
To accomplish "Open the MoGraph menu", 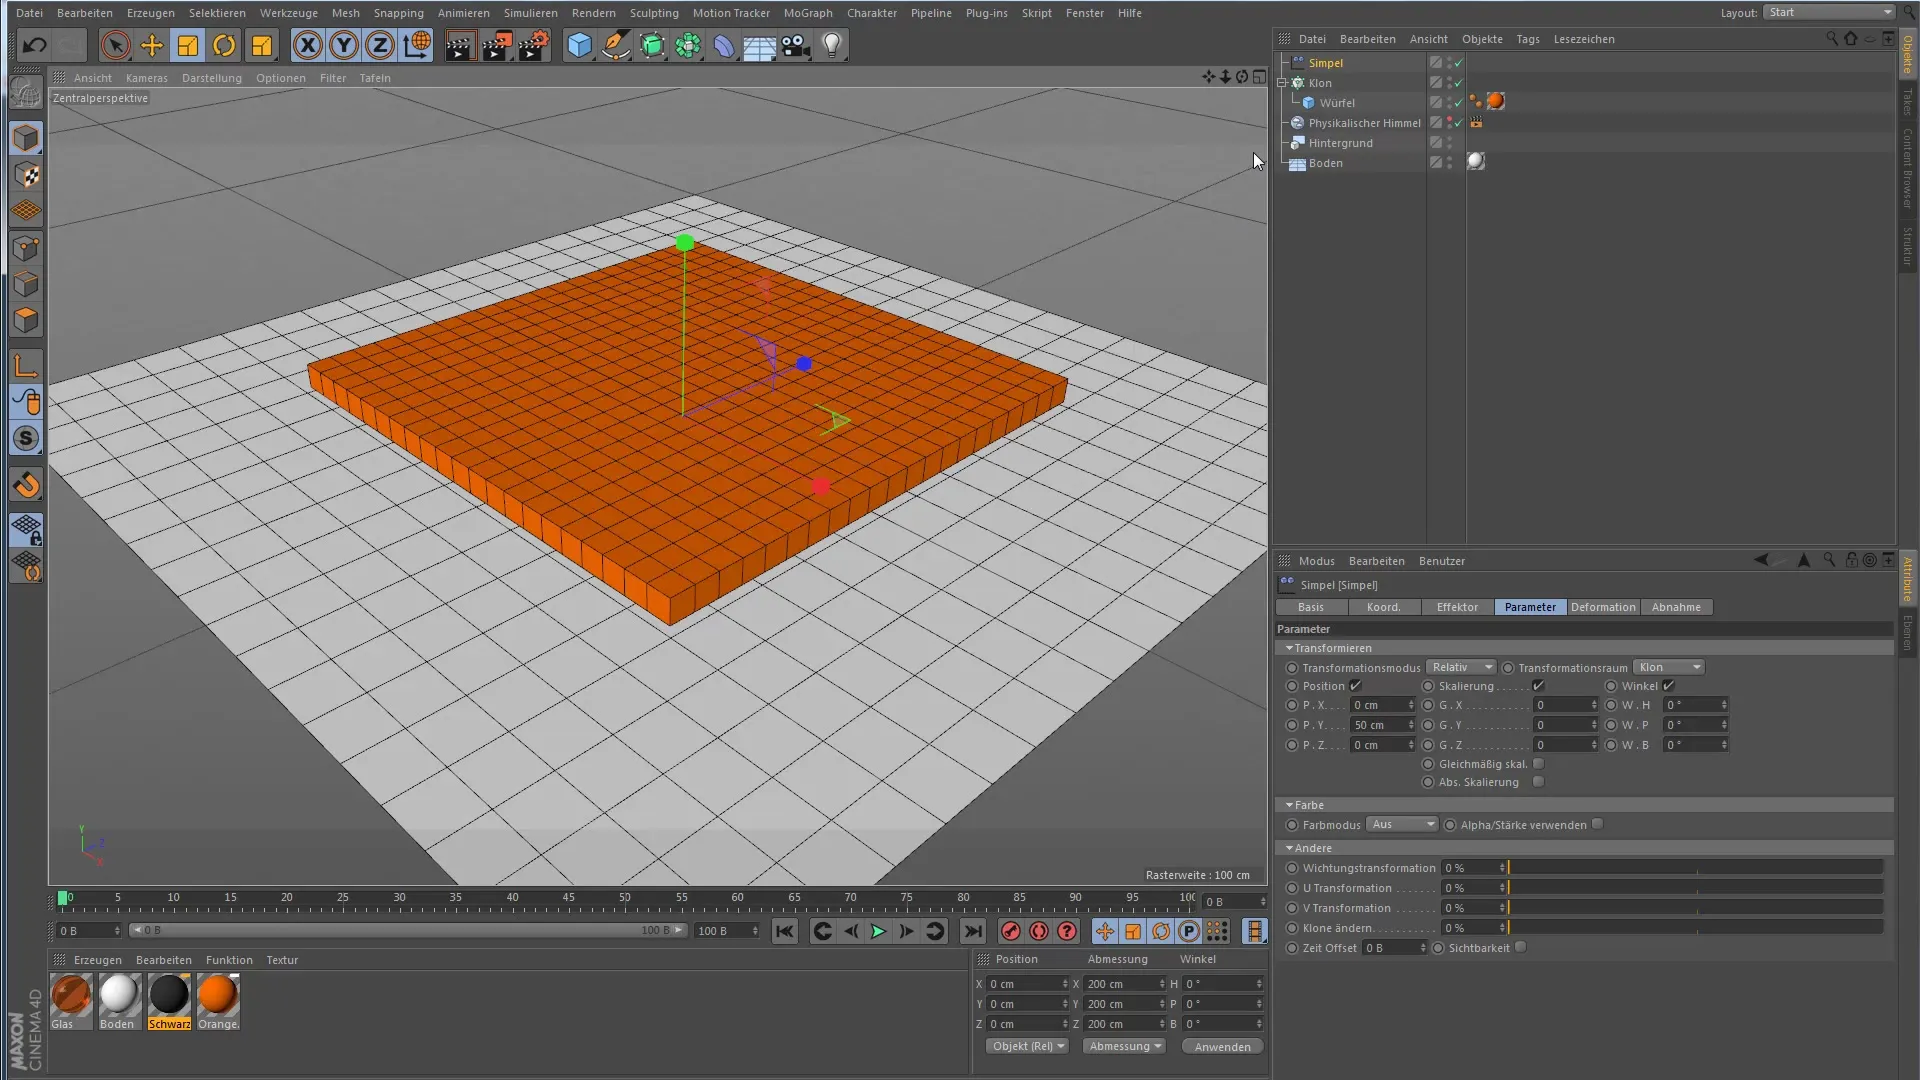I will click(x=808, y=13).
